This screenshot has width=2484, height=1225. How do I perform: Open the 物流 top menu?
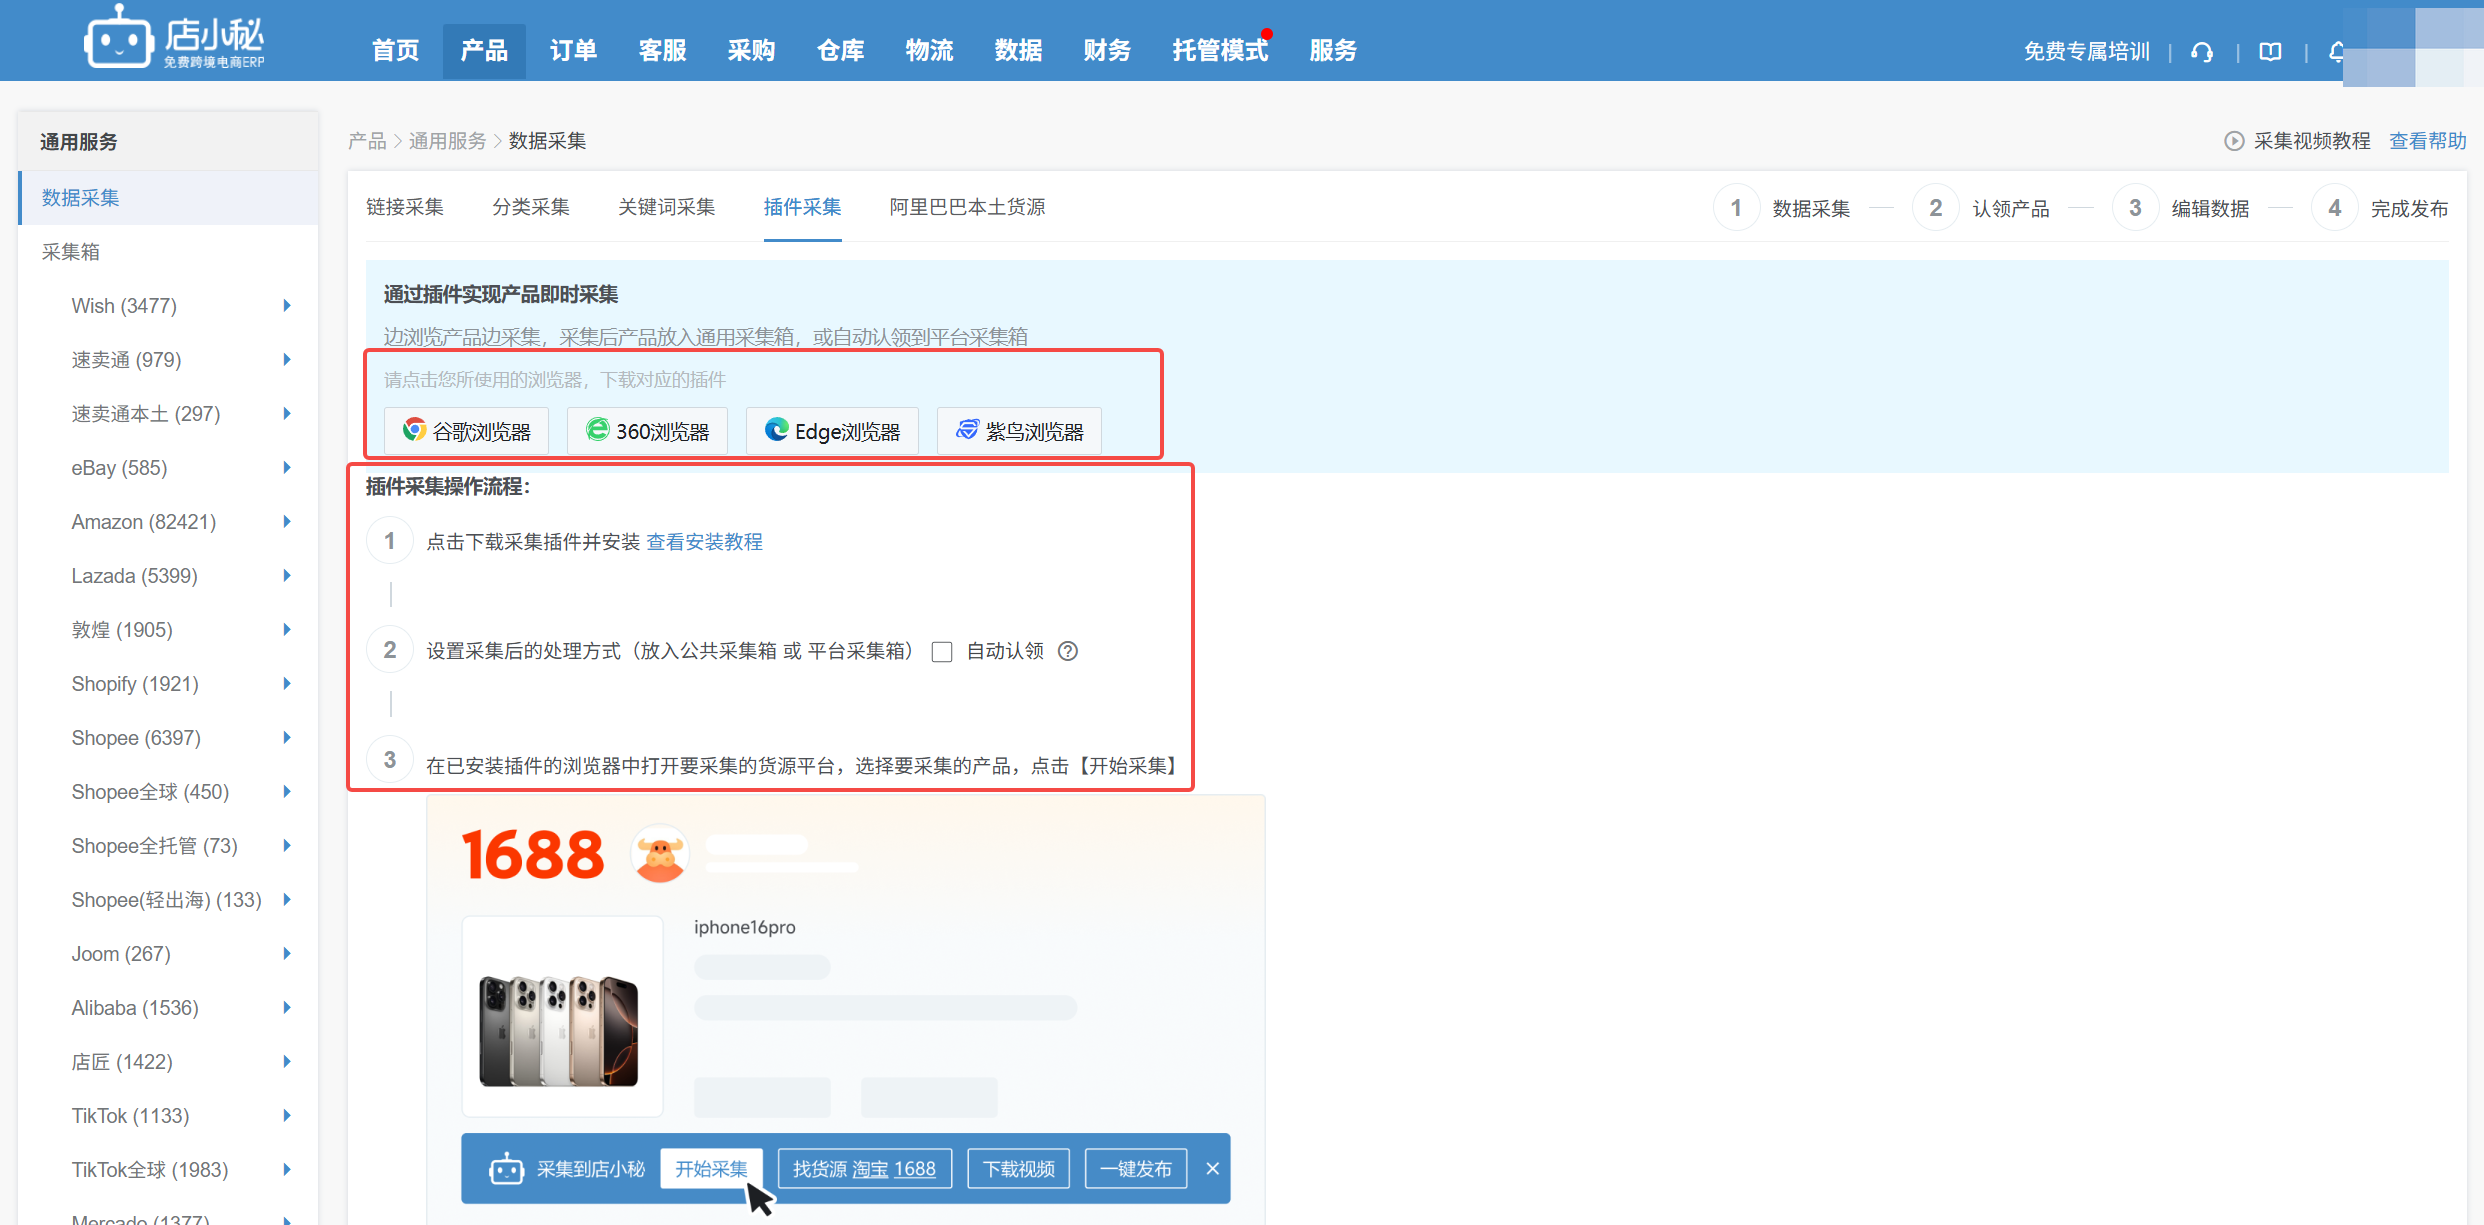coord(930,51)
